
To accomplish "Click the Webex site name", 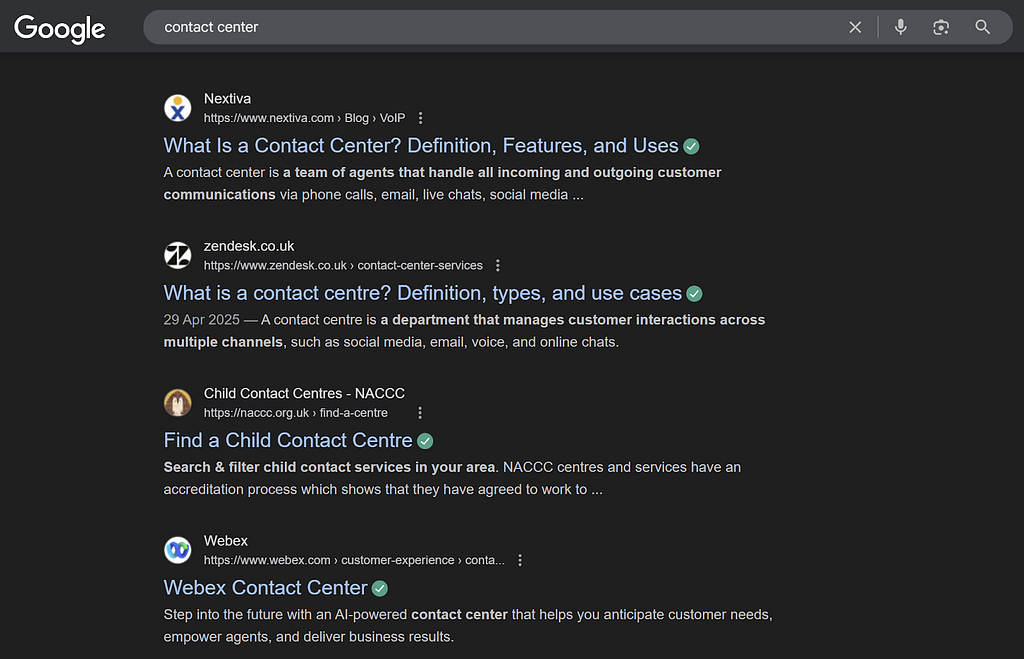I will click(226, 541).
